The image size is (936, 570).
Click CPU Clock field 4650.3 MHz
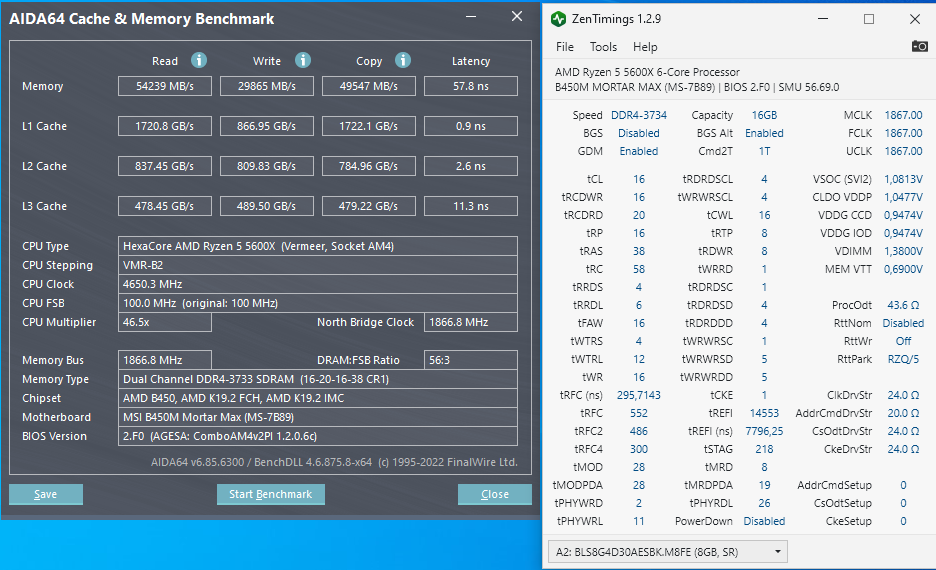coord(318,284)
